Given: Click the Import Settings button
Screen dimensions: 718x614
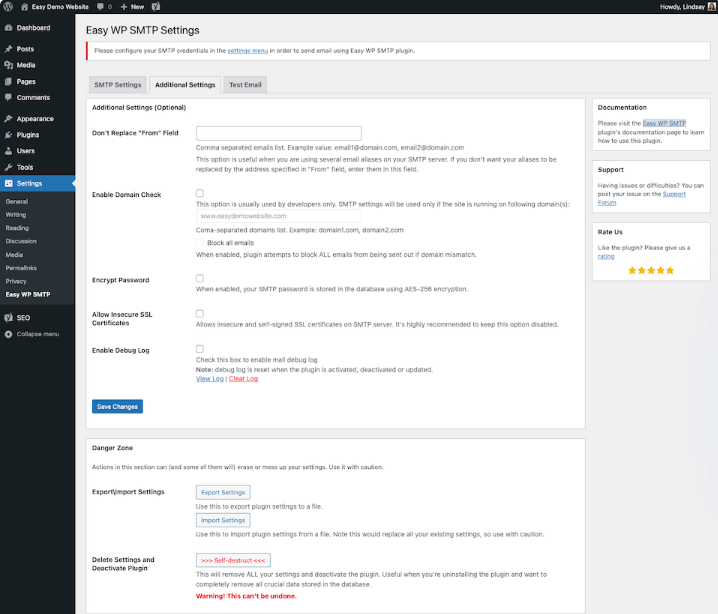Looking at the screenshot, I should coord(223,520).
